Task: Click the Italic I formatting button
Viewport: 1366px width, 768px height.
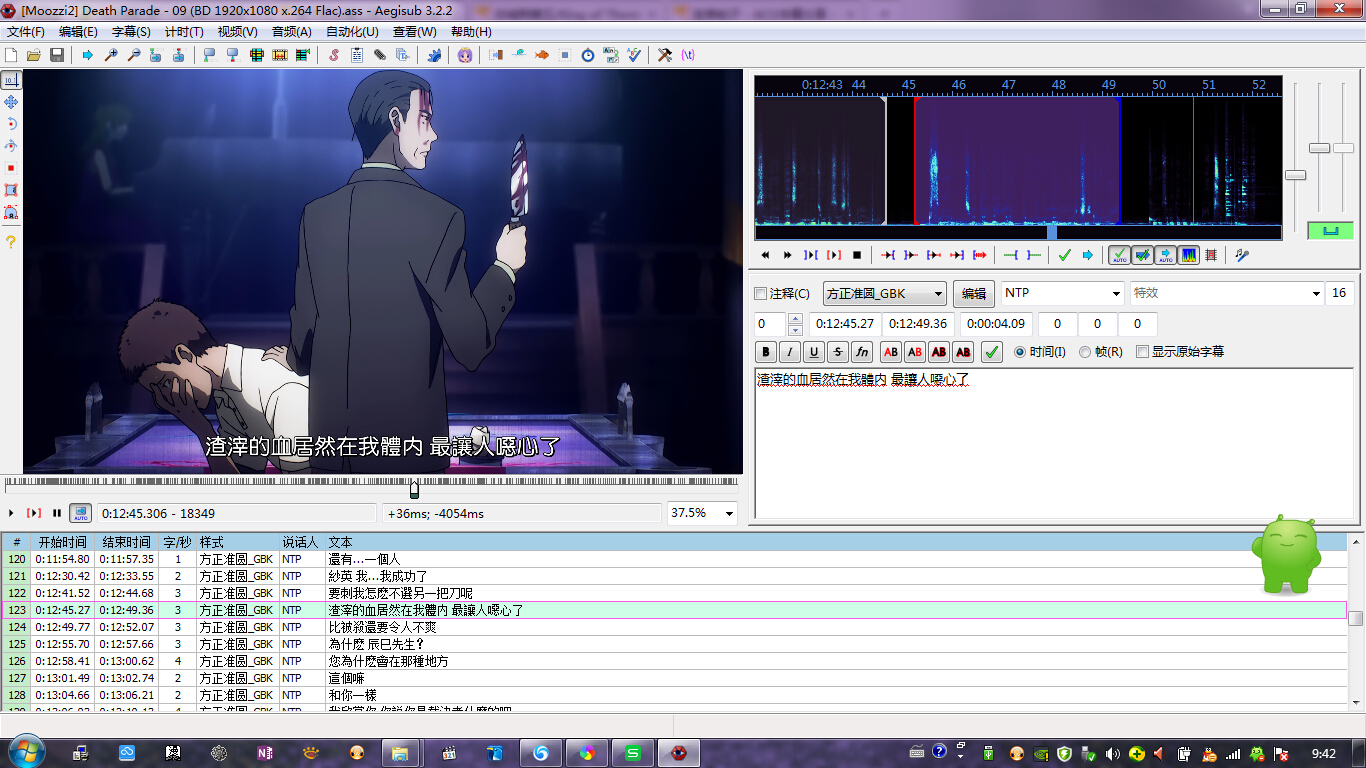Action: [x=790, y=352]
